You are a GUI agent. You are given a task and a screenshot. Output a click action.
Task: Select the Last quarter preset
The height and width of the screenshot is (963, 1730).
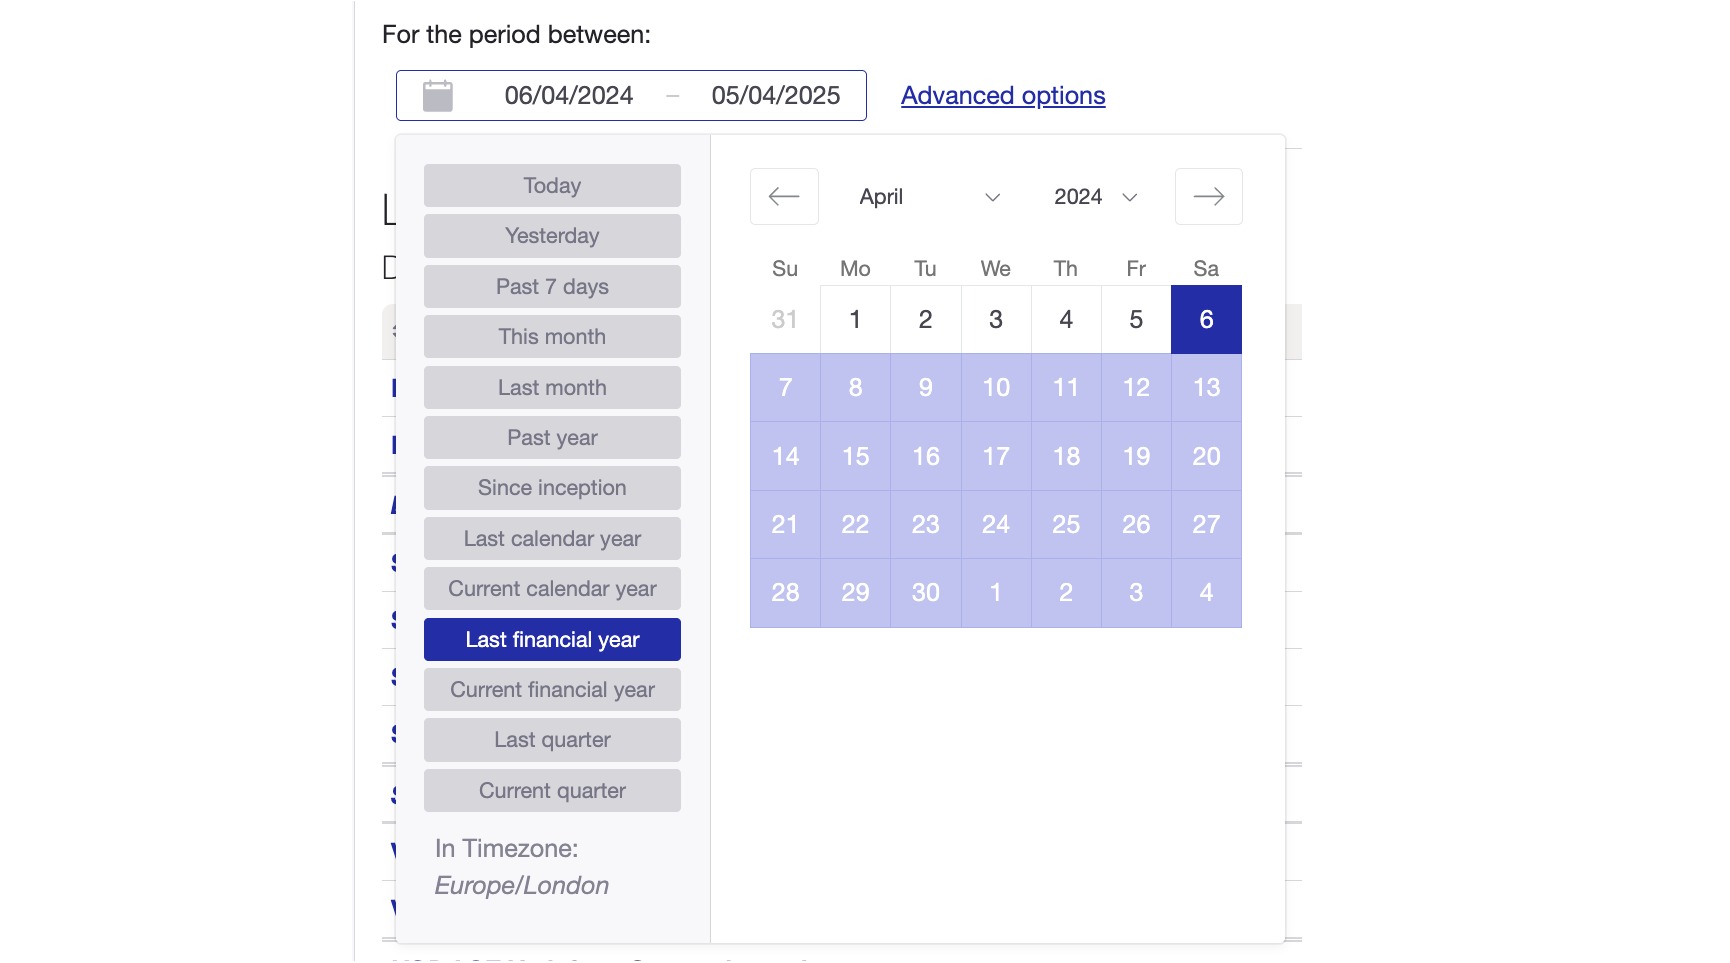coord(551,740)
